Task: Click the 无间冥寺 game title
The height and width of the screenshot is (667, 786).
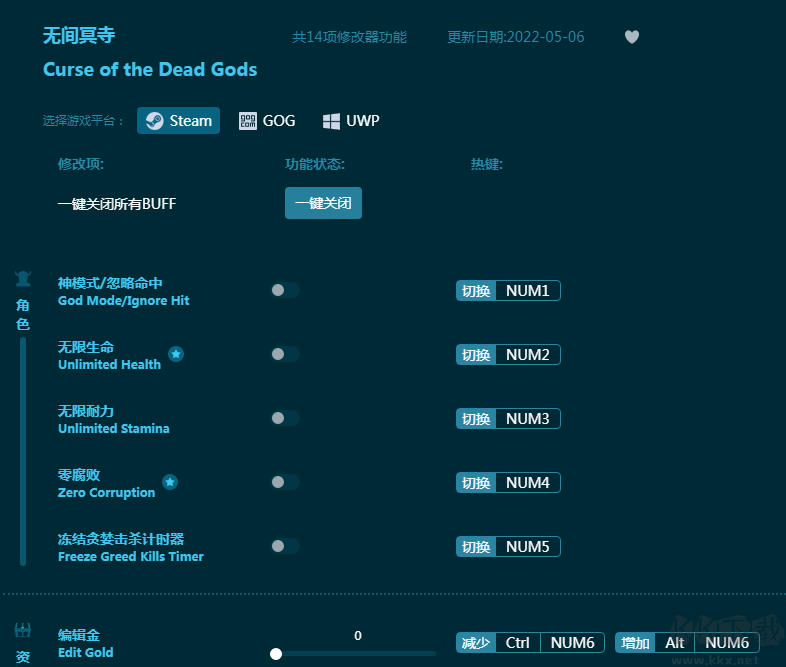Action: point(79,36)
